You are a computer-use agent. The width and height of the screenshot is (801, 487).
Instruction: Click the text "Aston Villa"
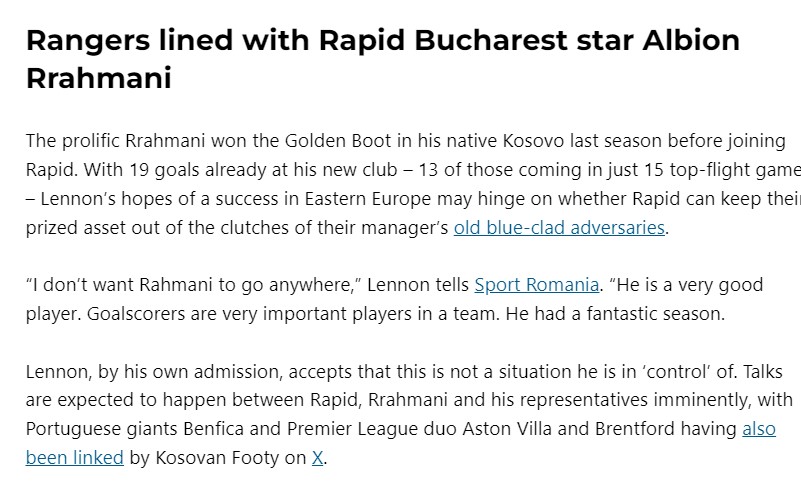507,429
